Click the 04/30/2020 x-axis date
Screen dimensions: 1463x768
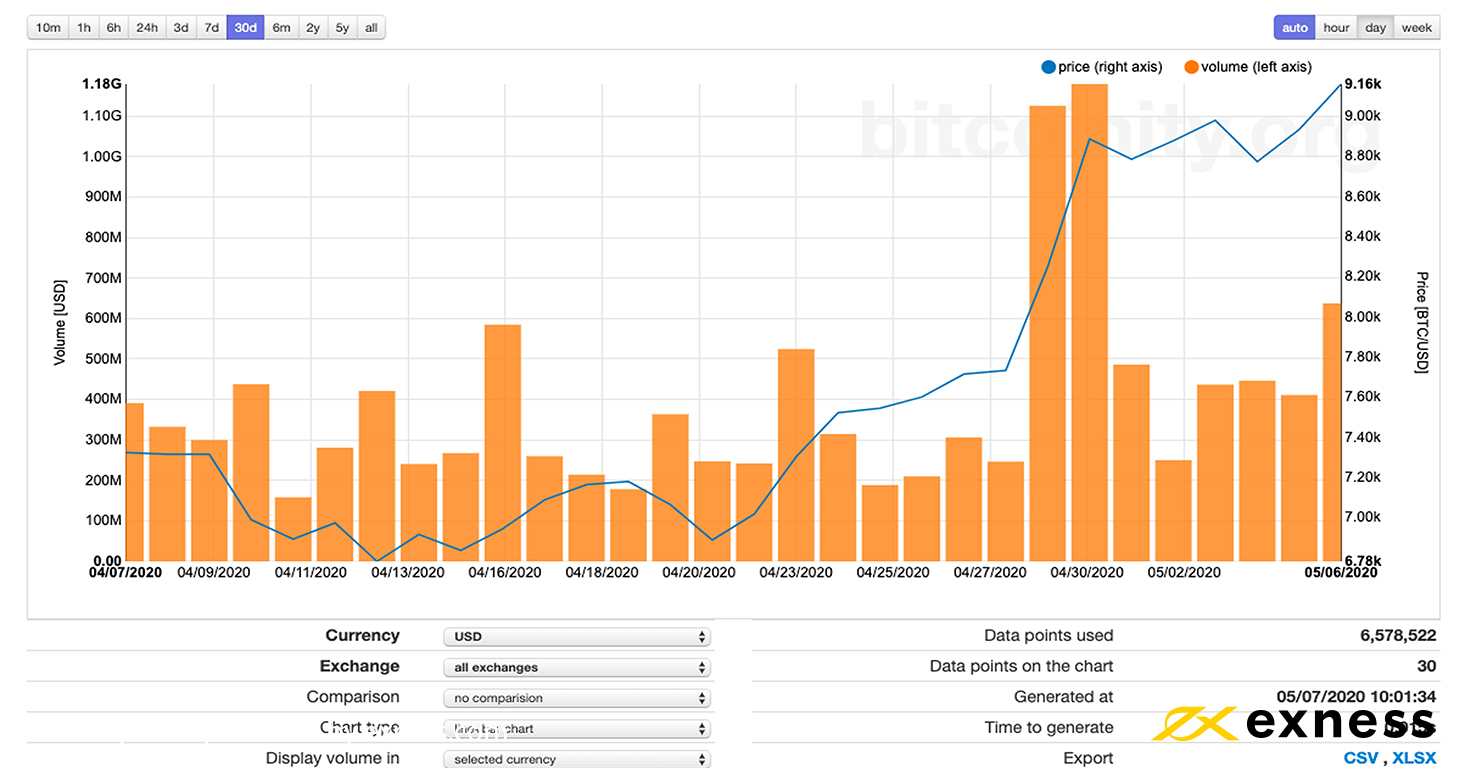pos(1086,573)
